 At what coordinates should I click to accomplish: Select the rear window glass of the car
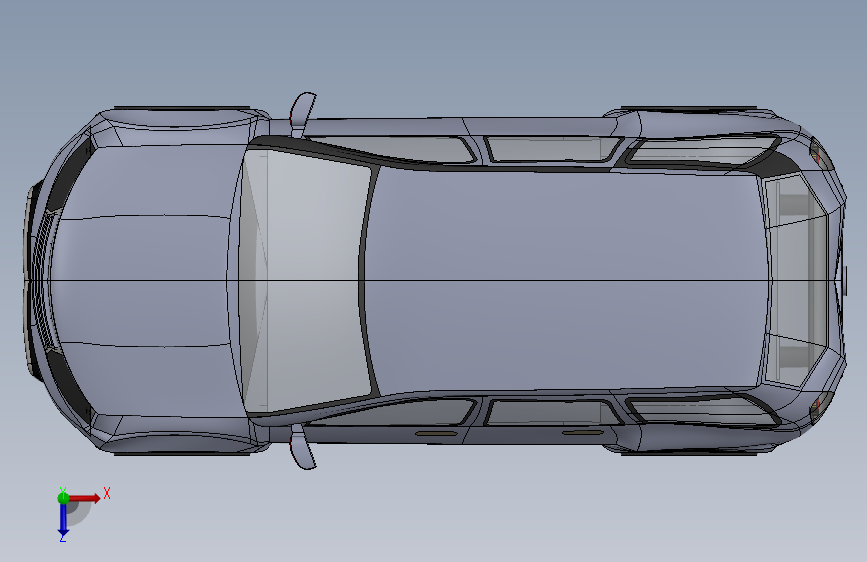pyautogui.click(x=799, y=281)
